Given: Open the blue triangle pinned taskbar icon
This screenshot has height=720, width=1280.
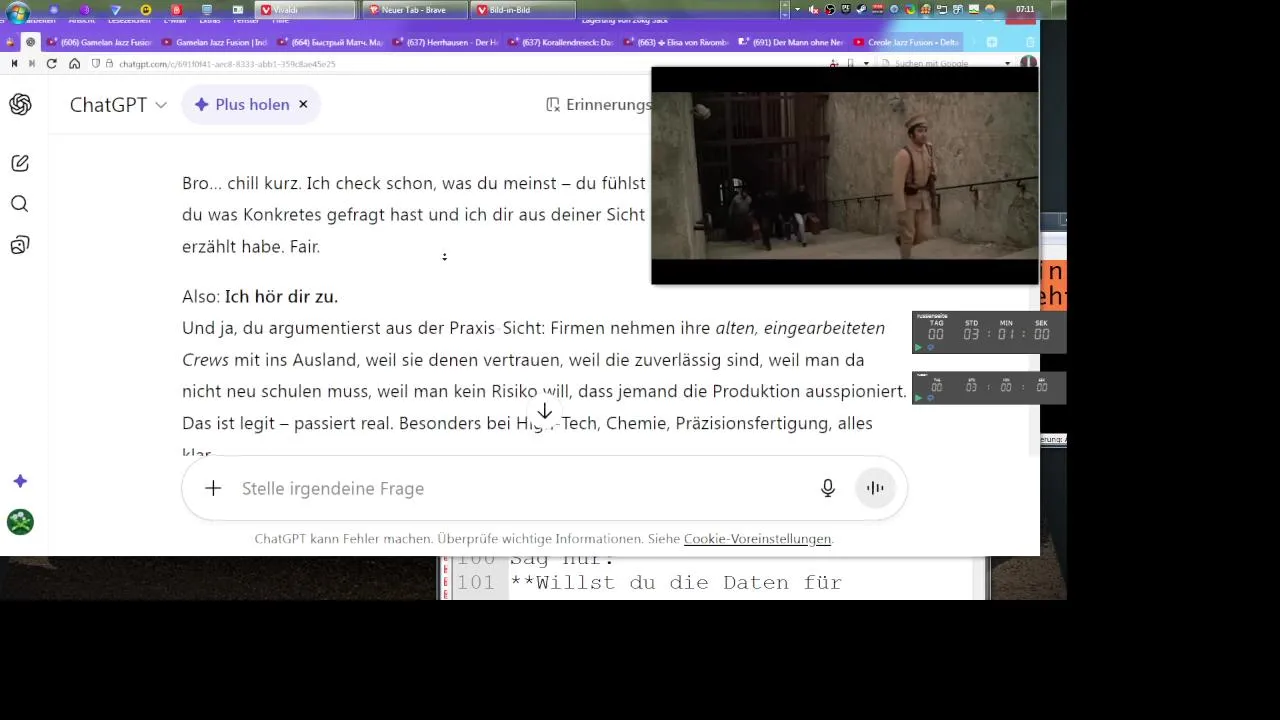Looking at the screenshot, I should (115, 10).
